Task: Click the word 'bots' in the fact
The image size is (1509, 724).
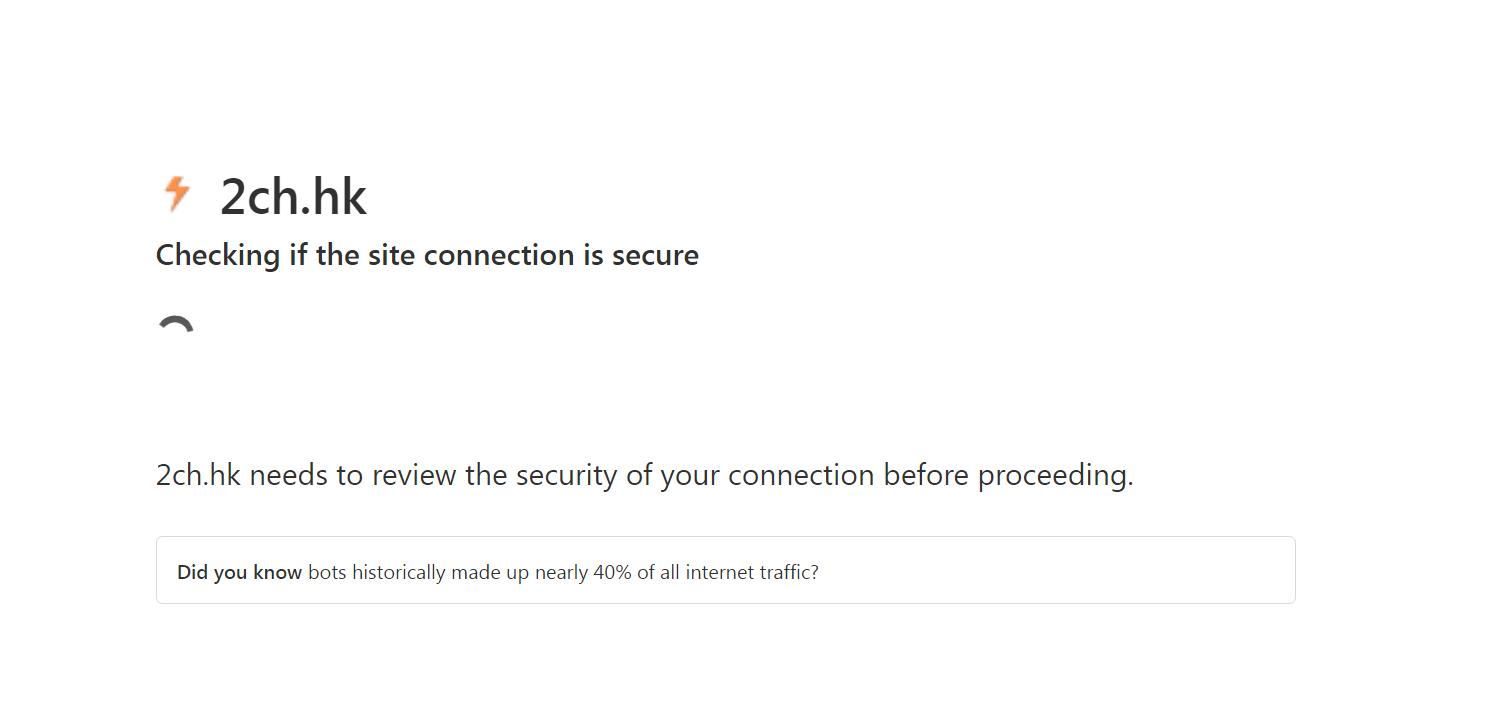Action: [x=327, y=573]
